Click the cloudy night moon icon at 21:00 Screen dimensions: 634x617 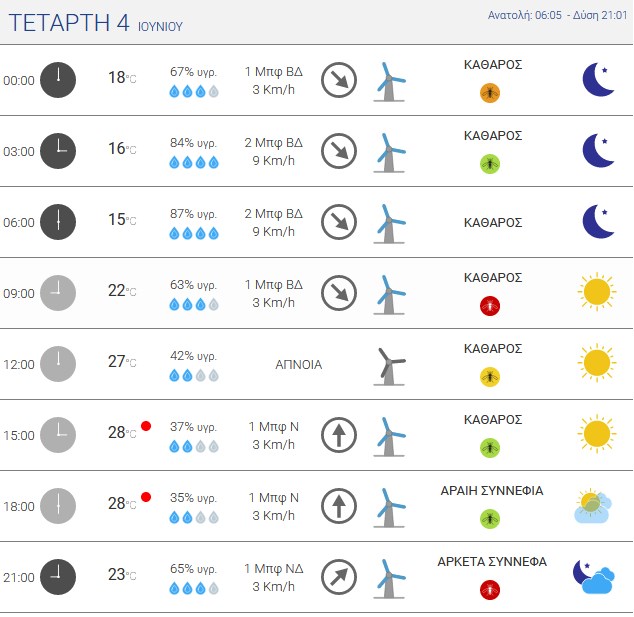[x=594, y=577]
